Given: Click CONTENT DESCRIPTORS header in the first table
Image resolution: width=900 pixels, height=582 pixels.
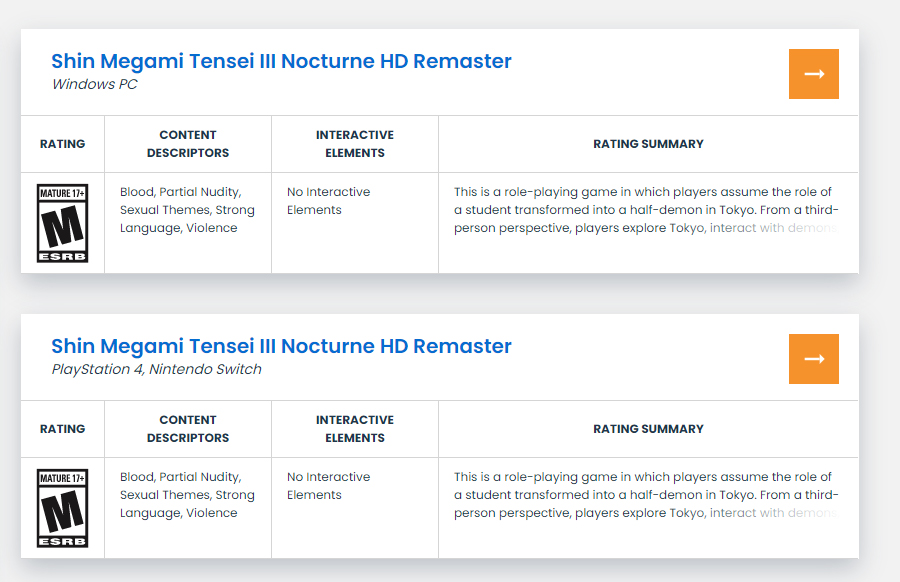Looking at the screenshot, I should coord(188,144).
